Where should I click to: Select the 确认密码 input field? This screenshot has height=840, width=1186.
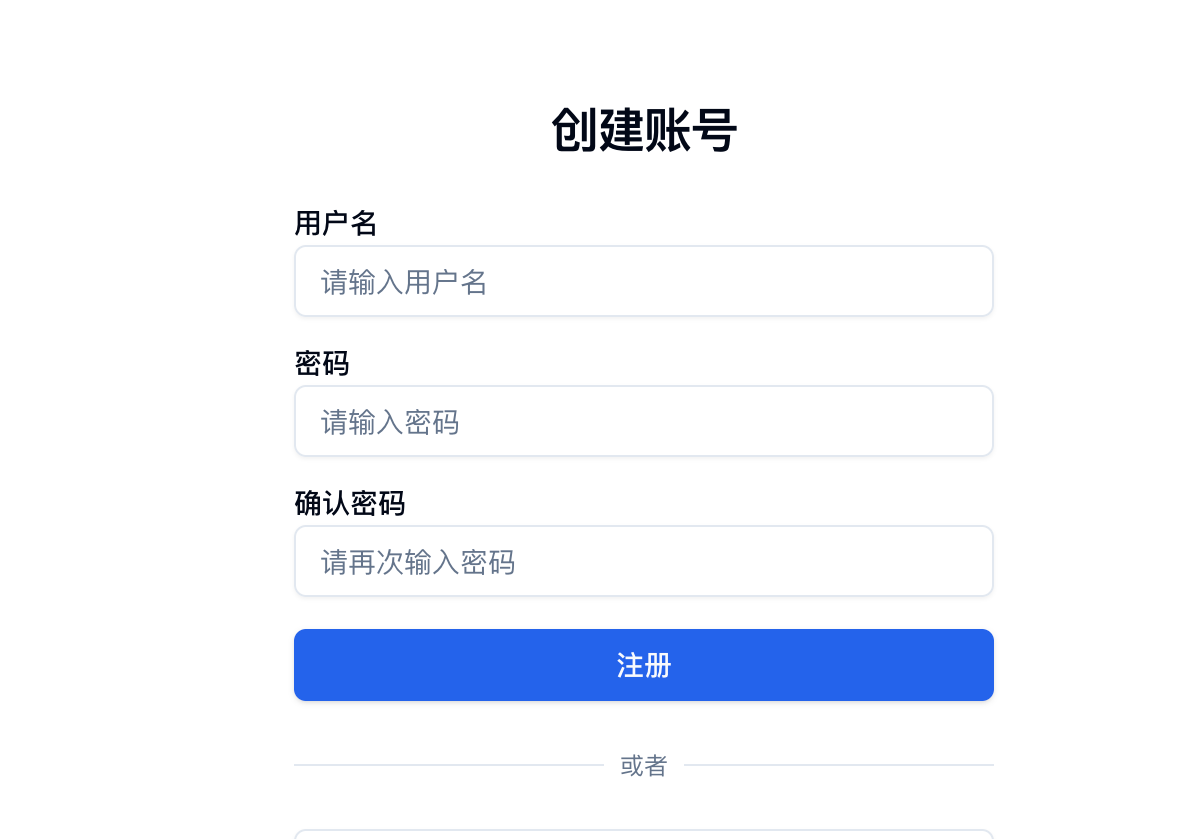644,561
